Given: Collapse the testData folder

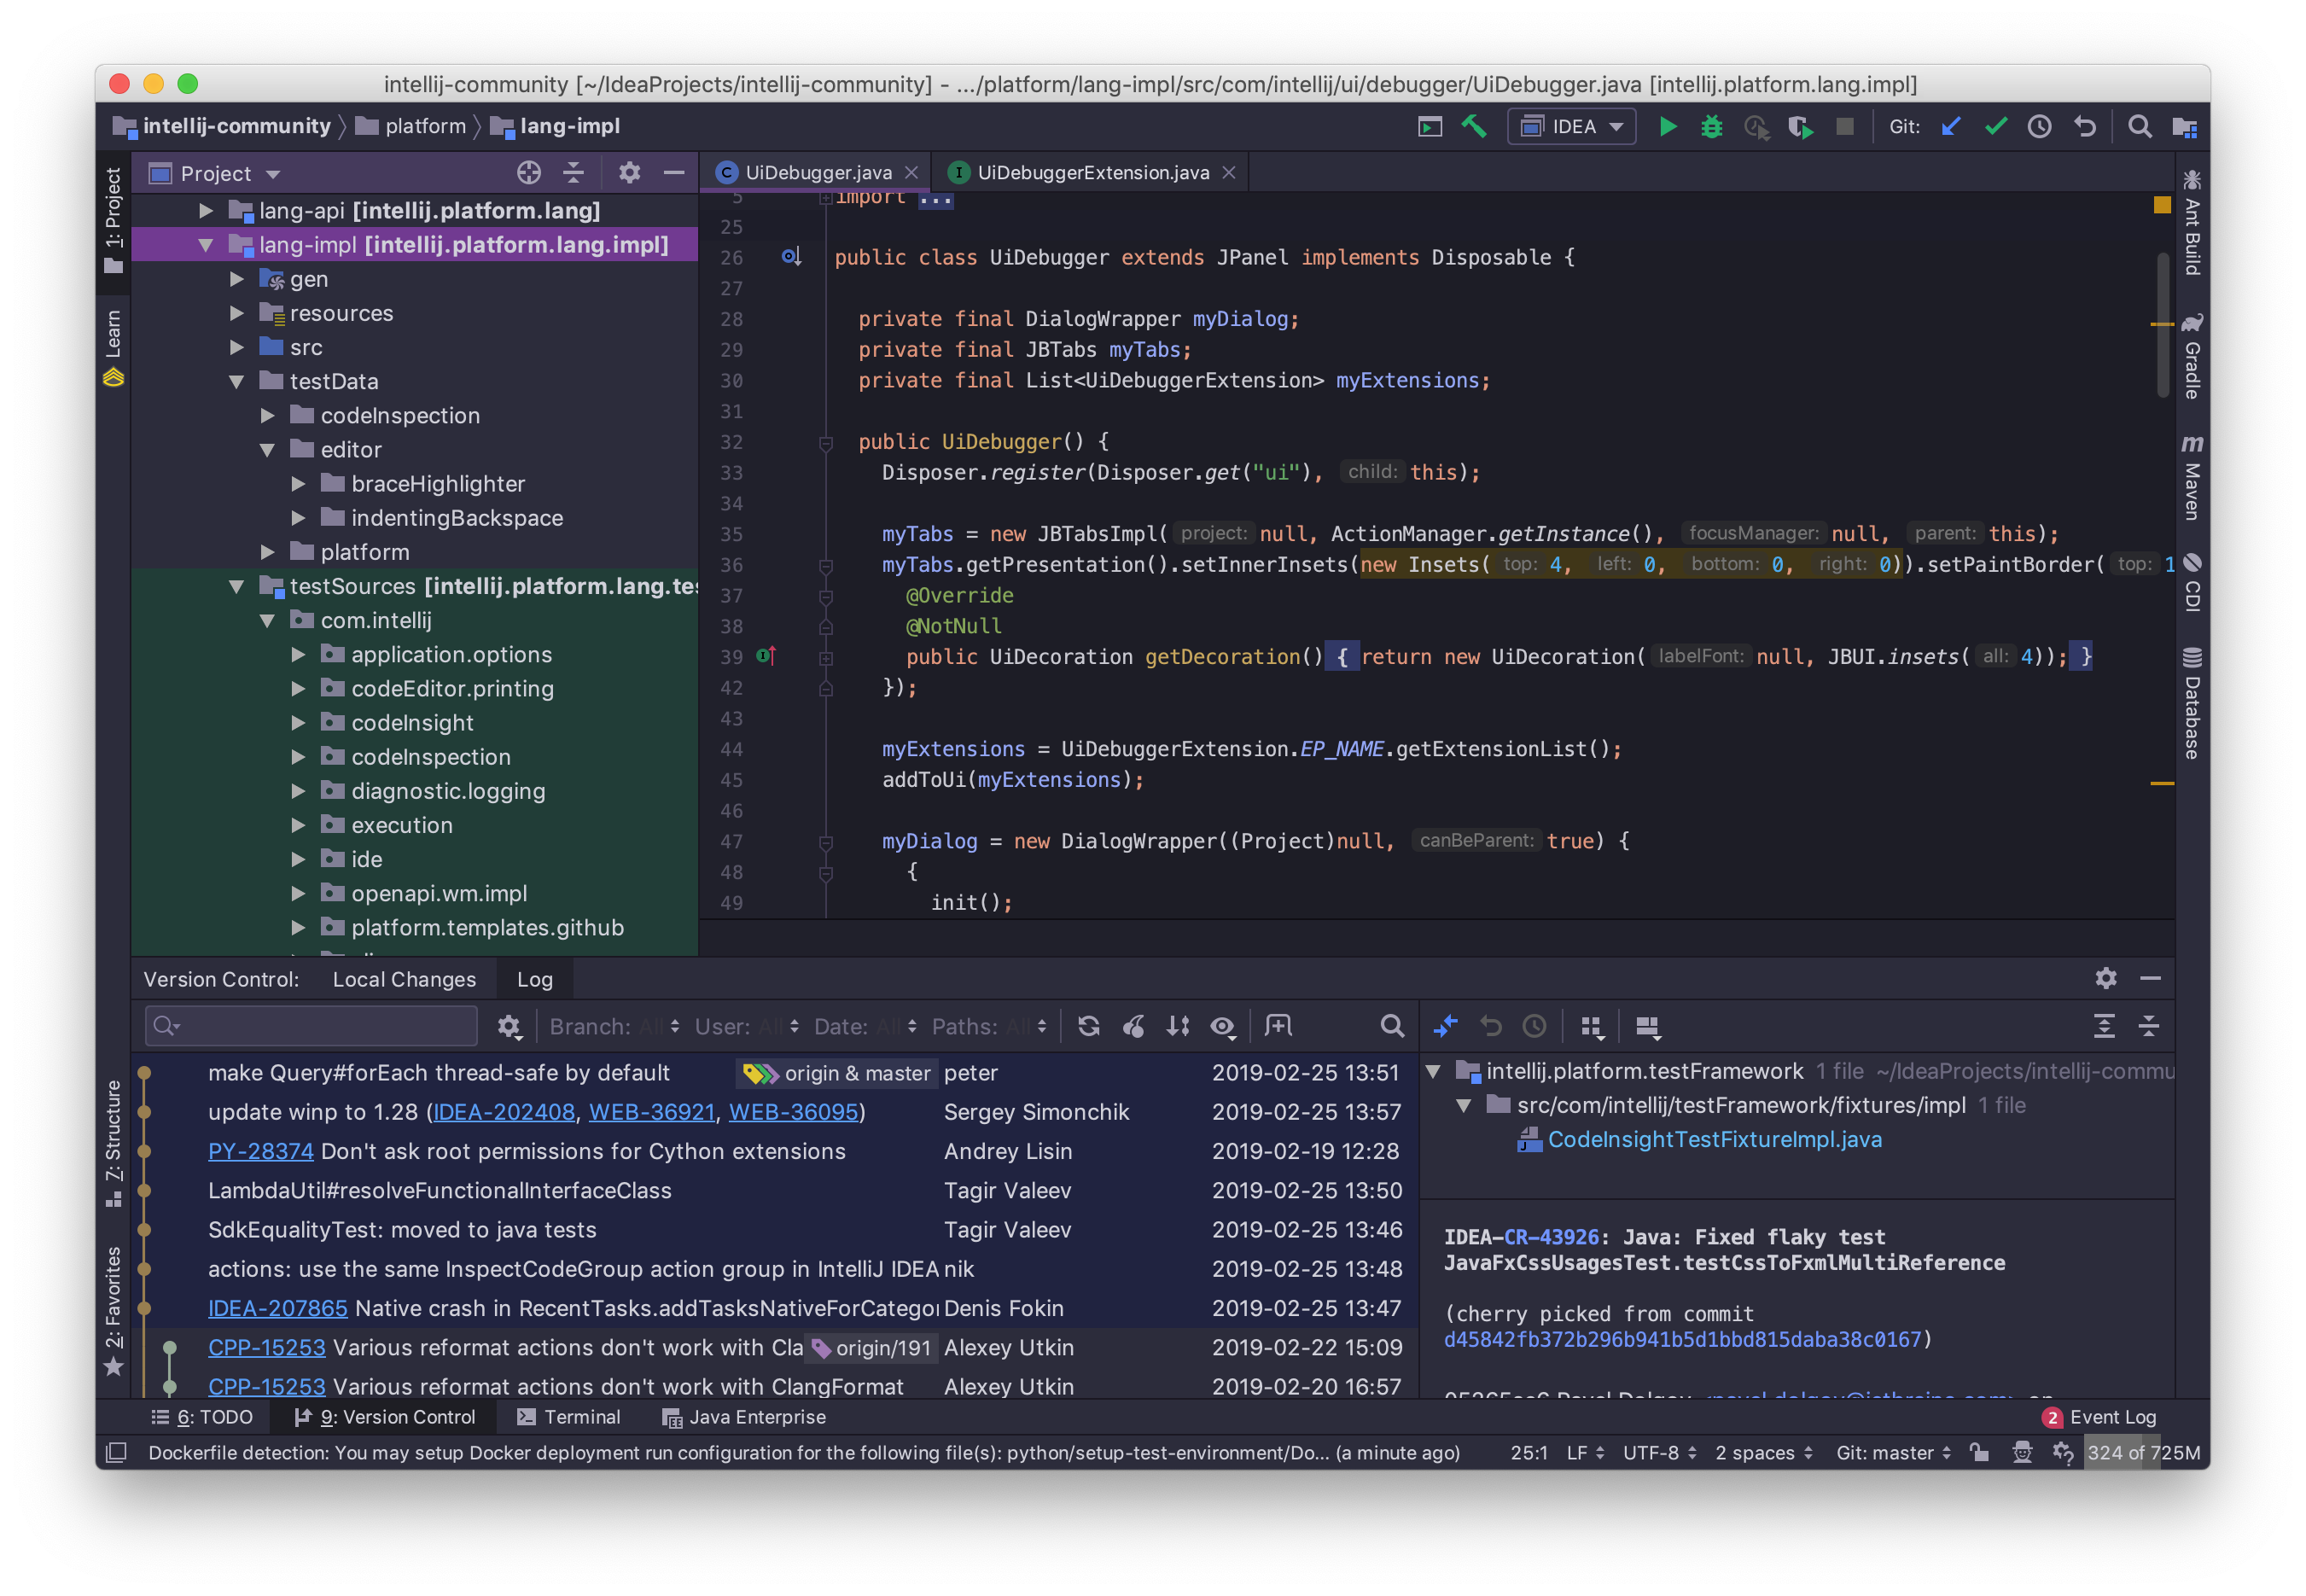Looking at the screenshot, I should [x=237, y=382].
